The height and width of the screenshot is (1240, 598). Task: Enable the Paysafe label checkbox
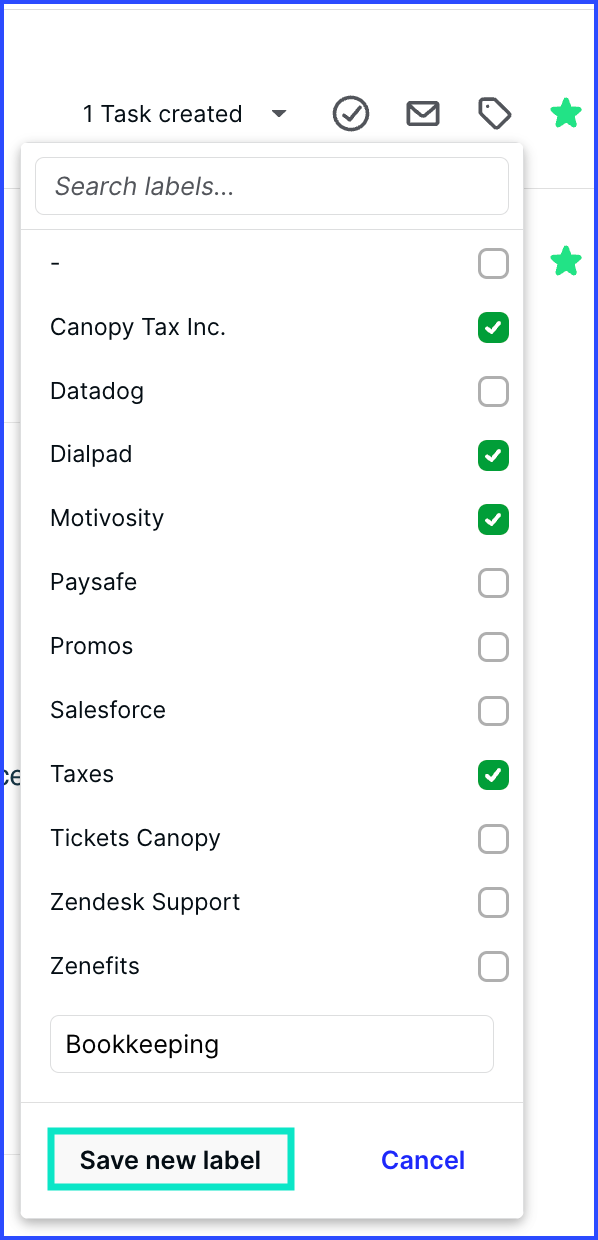(493, 583)
